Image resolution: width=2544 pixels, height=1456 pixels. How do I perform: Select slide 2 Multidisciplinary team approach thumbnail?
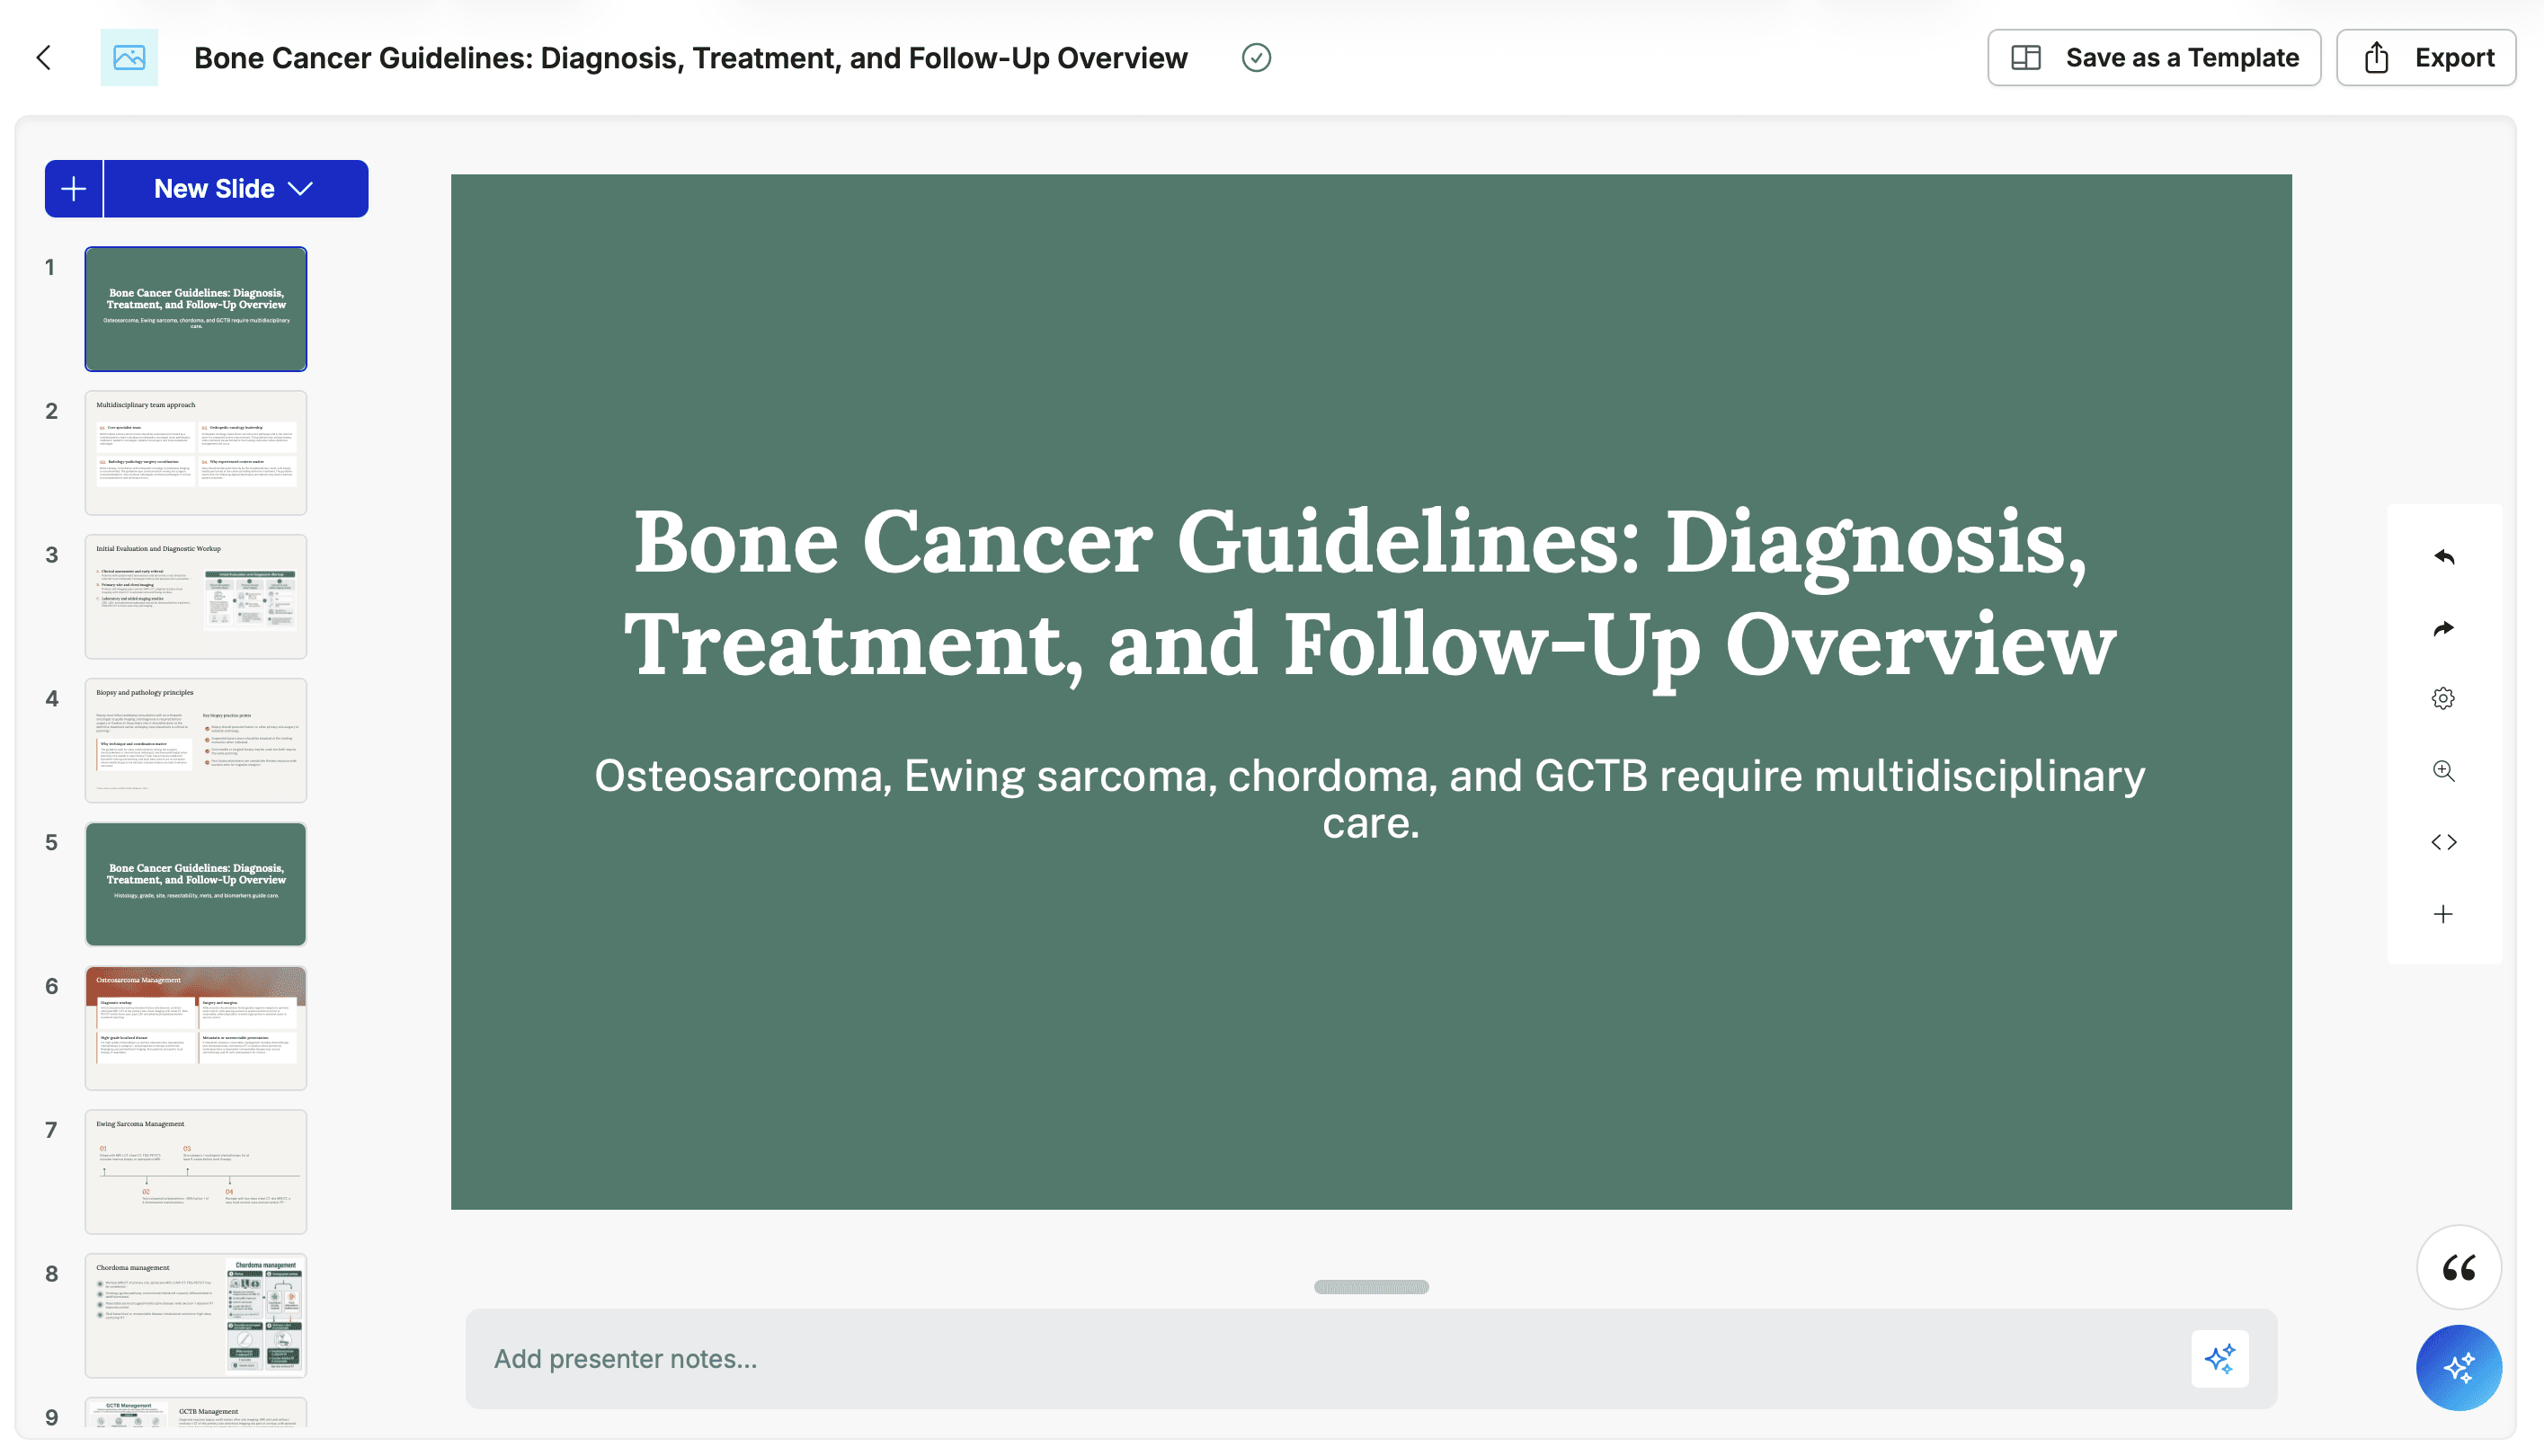point(196,453)
